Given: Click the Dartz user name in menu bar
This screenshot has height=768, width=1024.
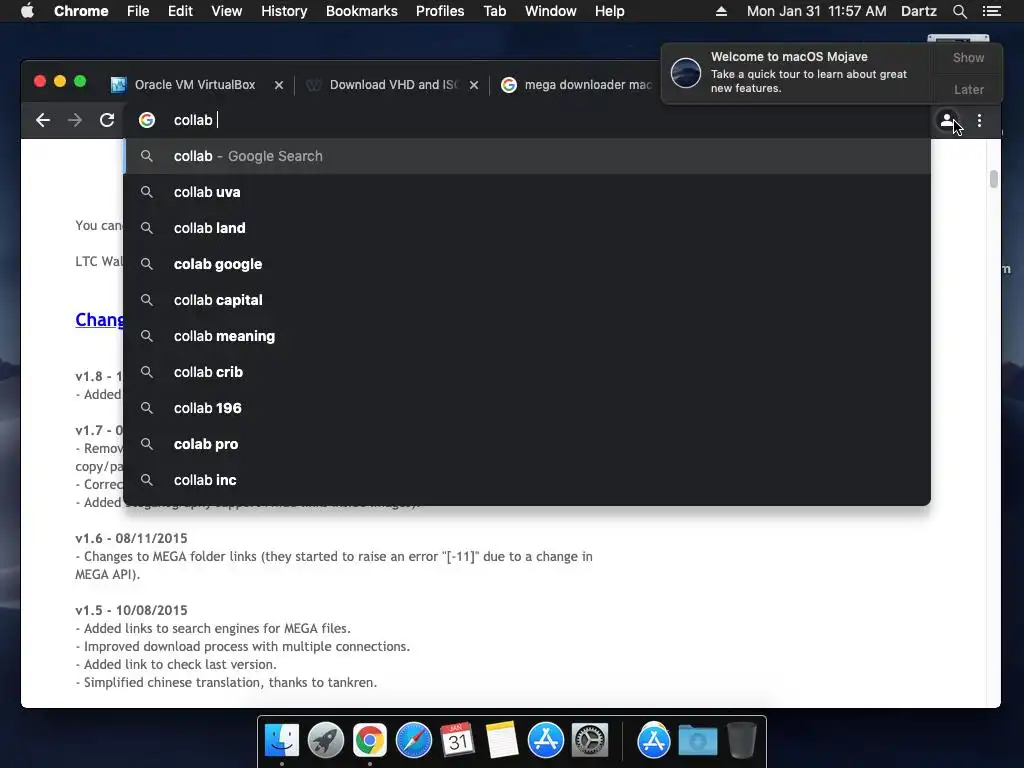Looking at the screenshot, I should coord(918,11).
